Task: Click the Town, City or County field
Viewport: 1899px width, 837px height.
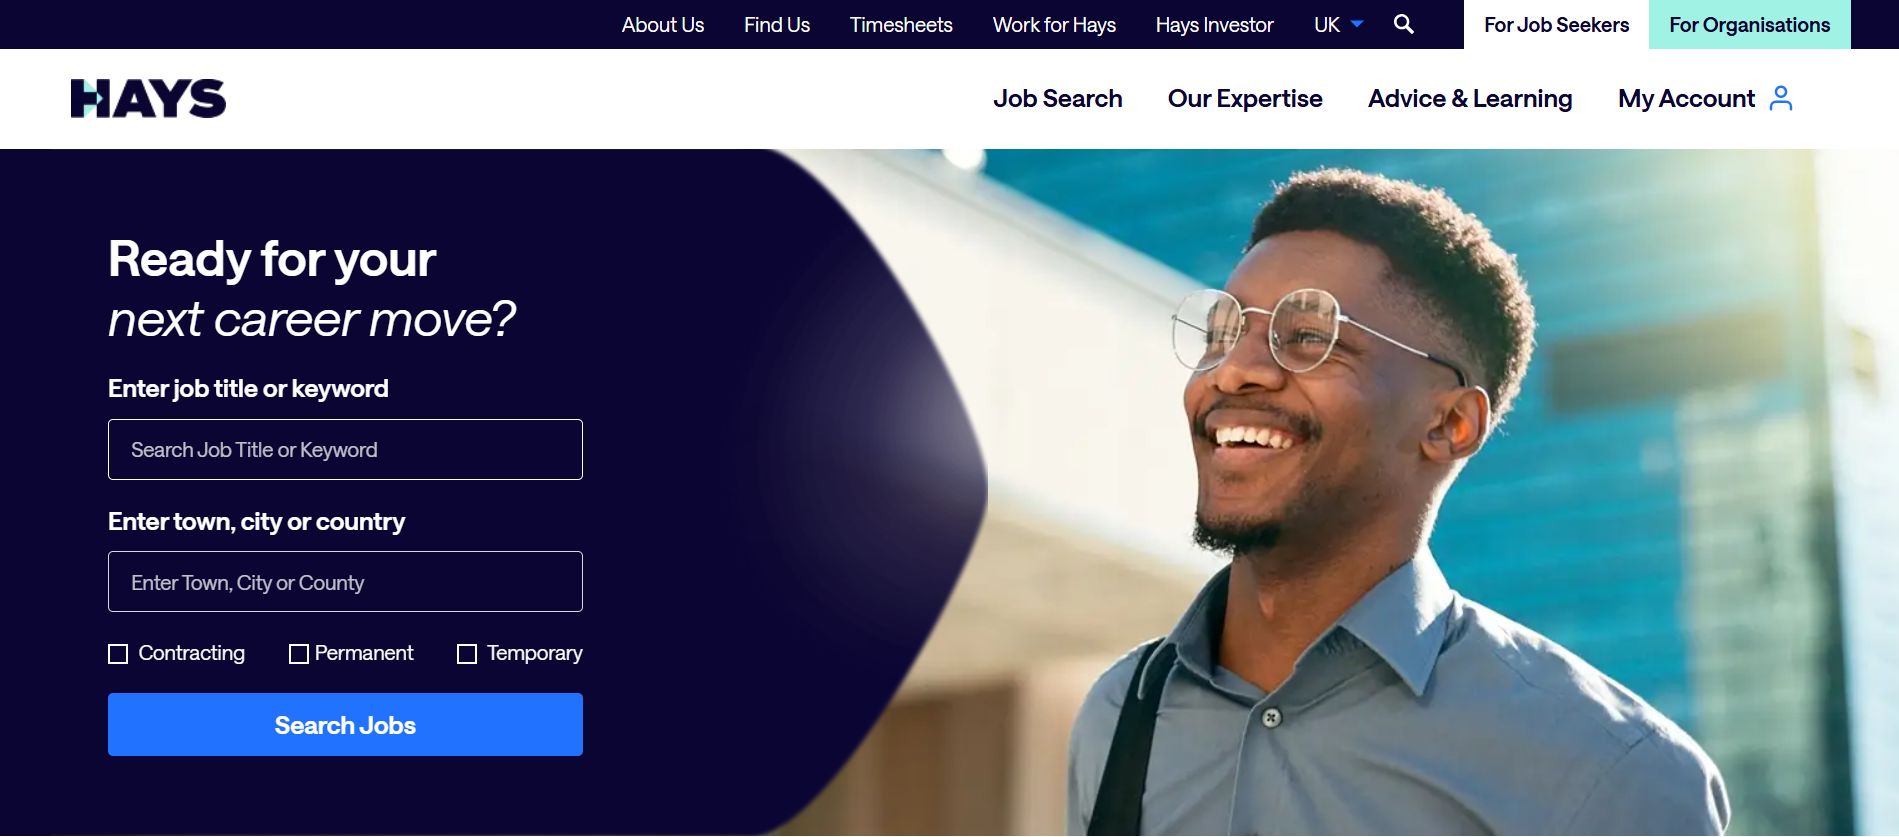Action: click(x=345, y=582)
